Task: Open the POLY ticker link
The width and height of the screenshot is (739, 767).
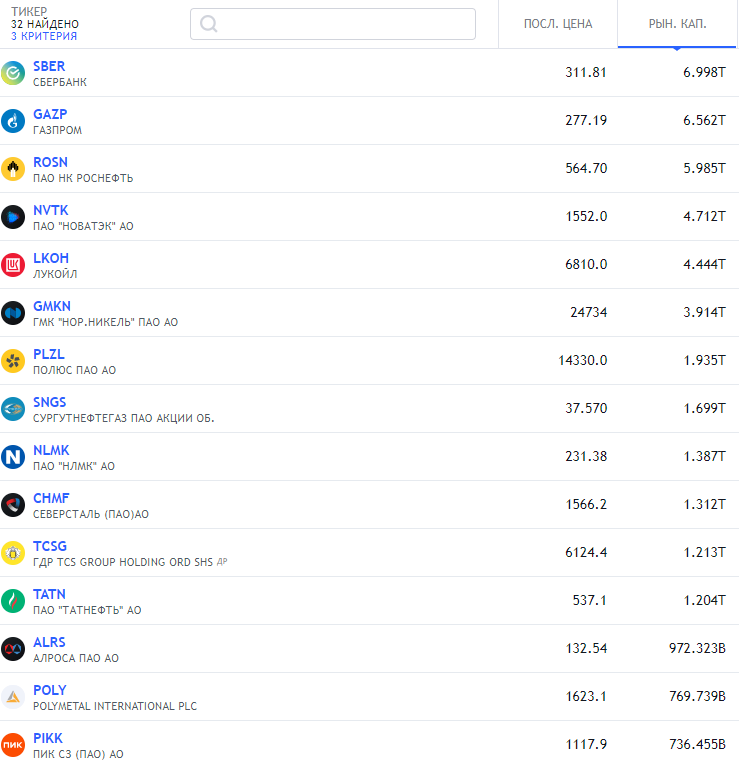Action: 49,689
